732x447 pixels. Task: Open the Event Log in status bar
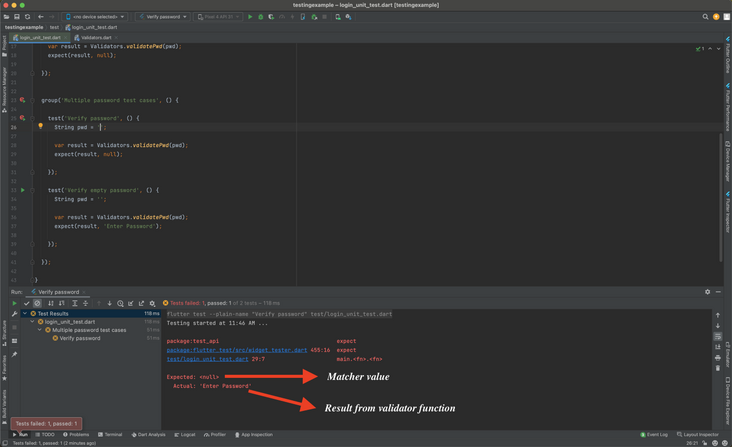[655, 435]
